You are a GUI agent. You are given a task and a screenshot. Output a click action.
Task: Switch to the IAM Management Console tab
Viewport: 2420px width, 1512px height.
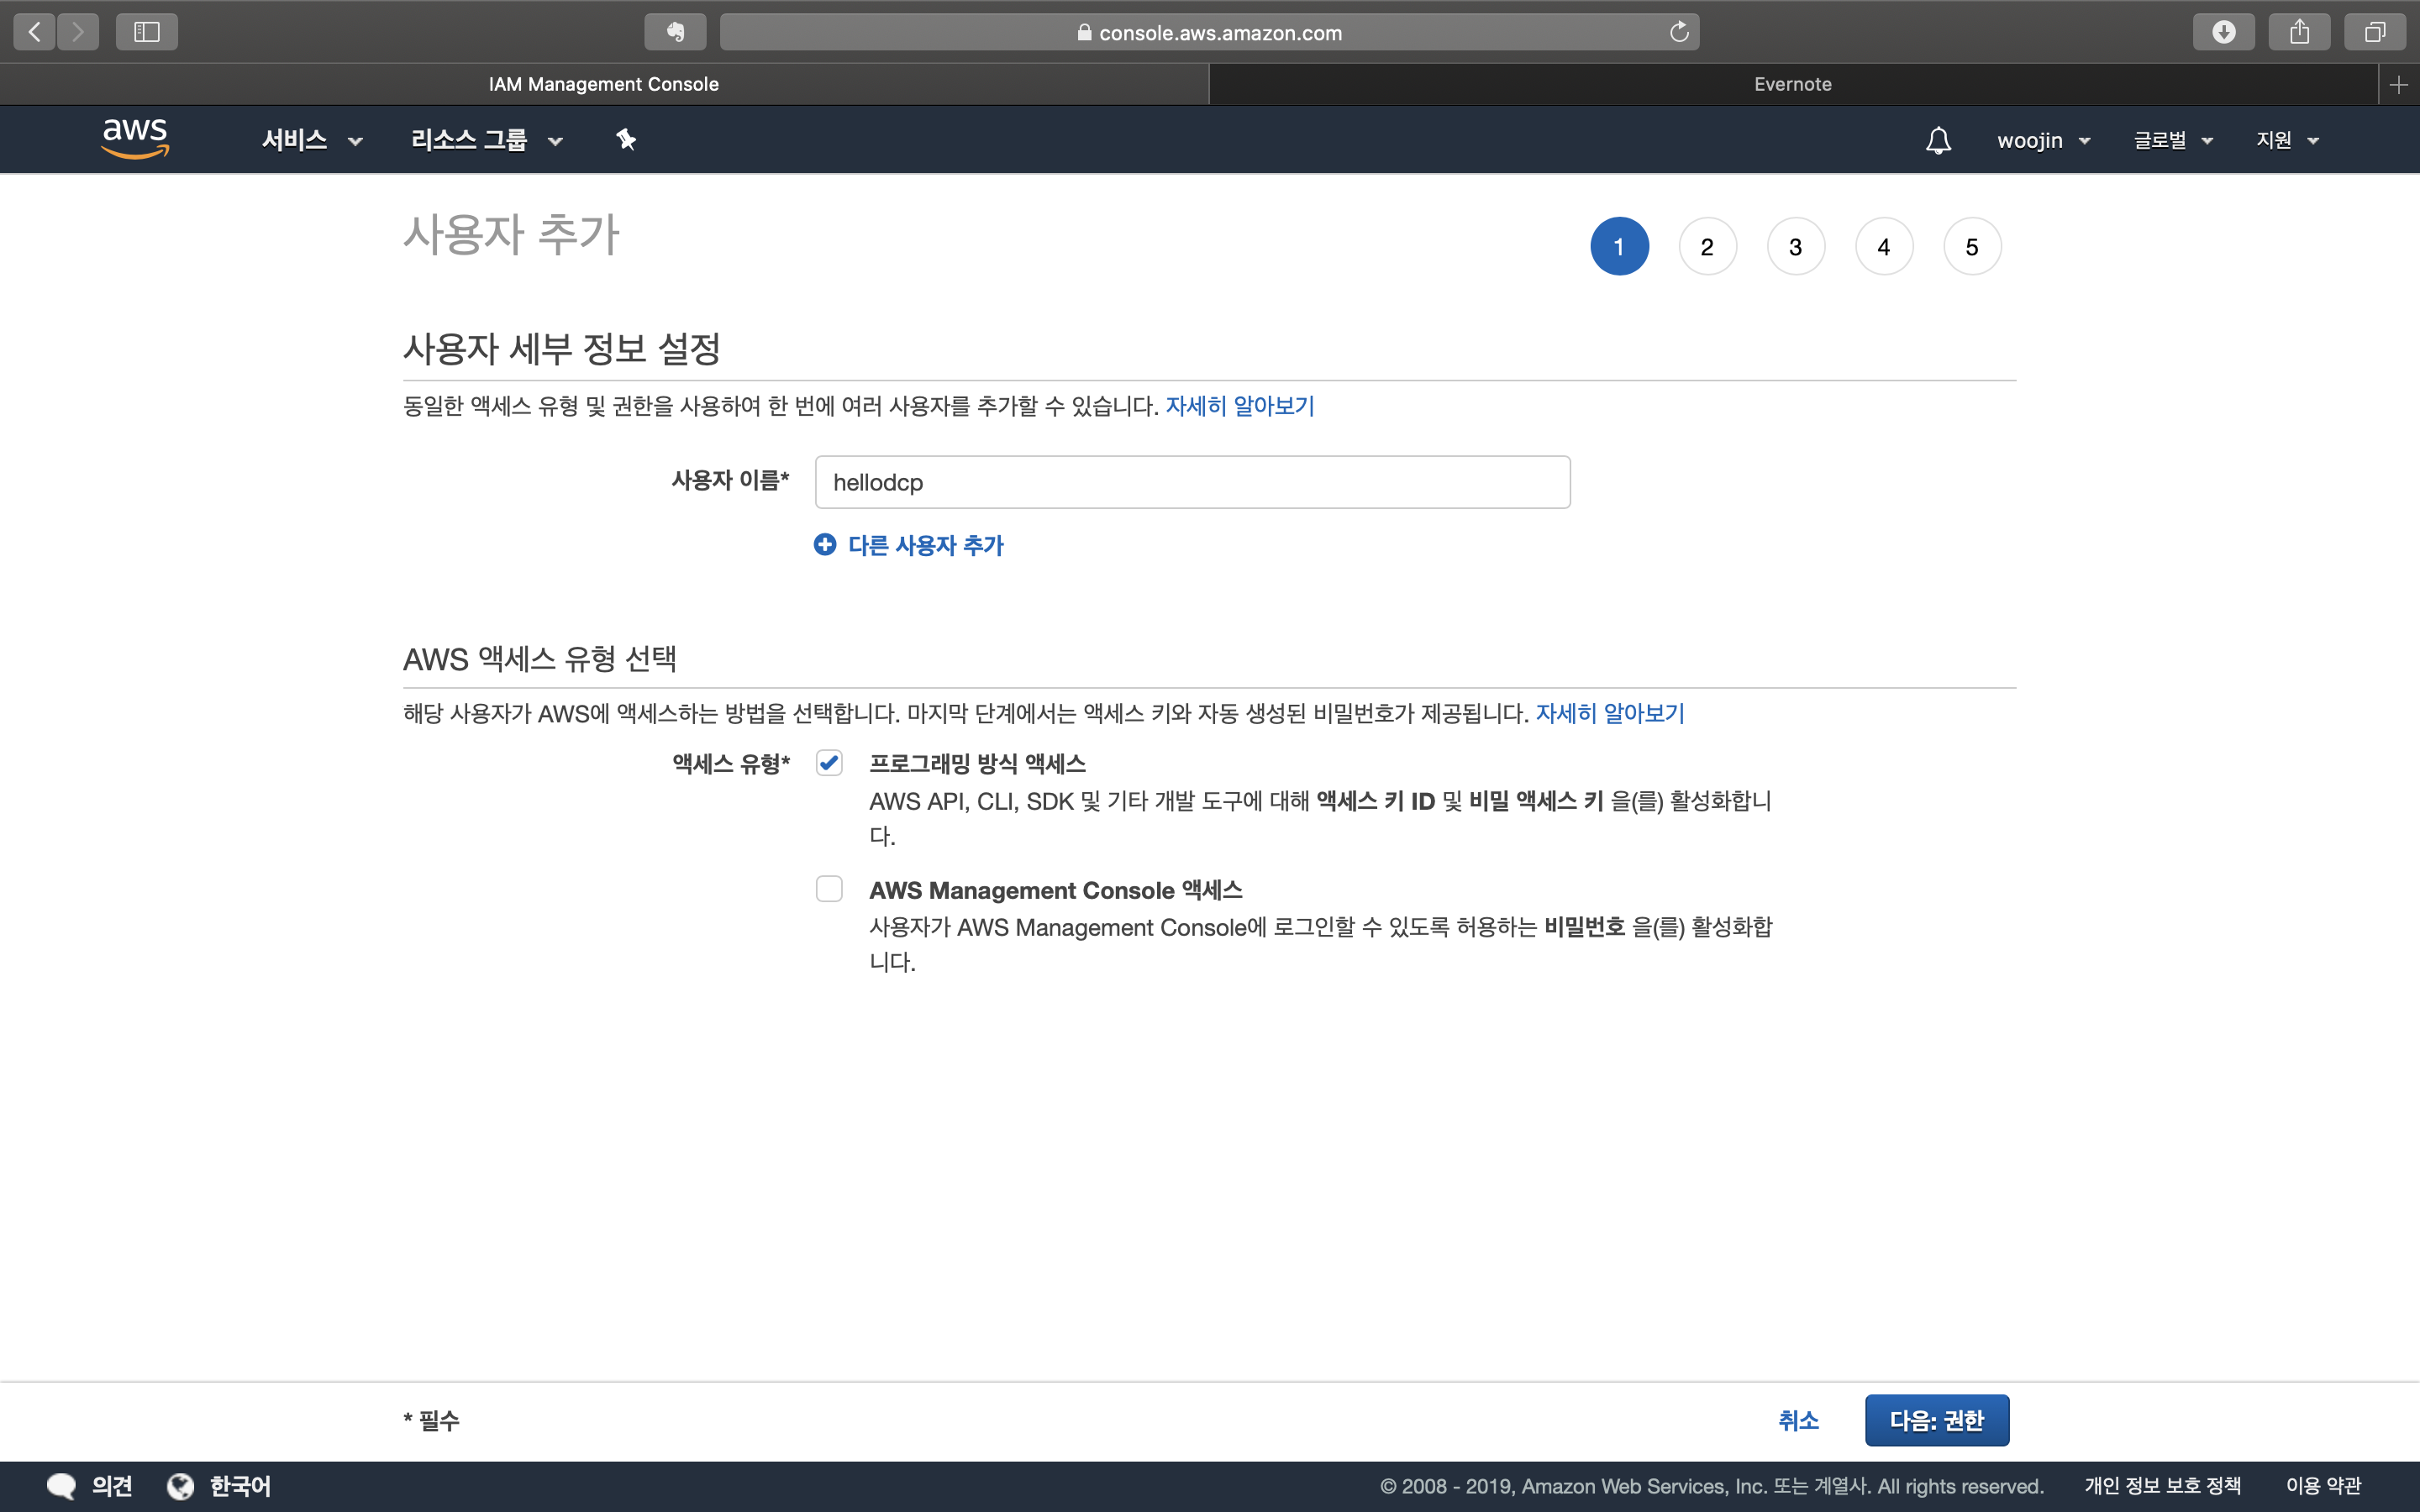(604, 85)
